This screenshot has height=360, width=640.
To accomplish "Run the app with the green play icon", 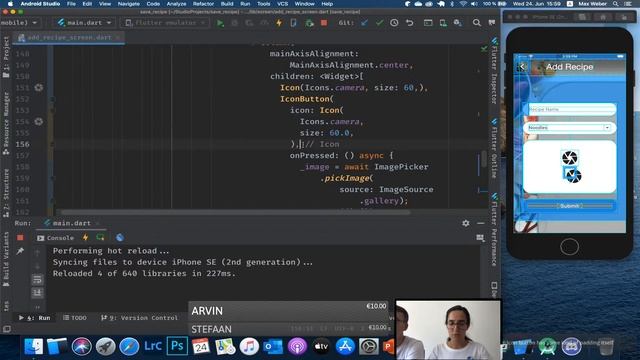I will [220, 23].
